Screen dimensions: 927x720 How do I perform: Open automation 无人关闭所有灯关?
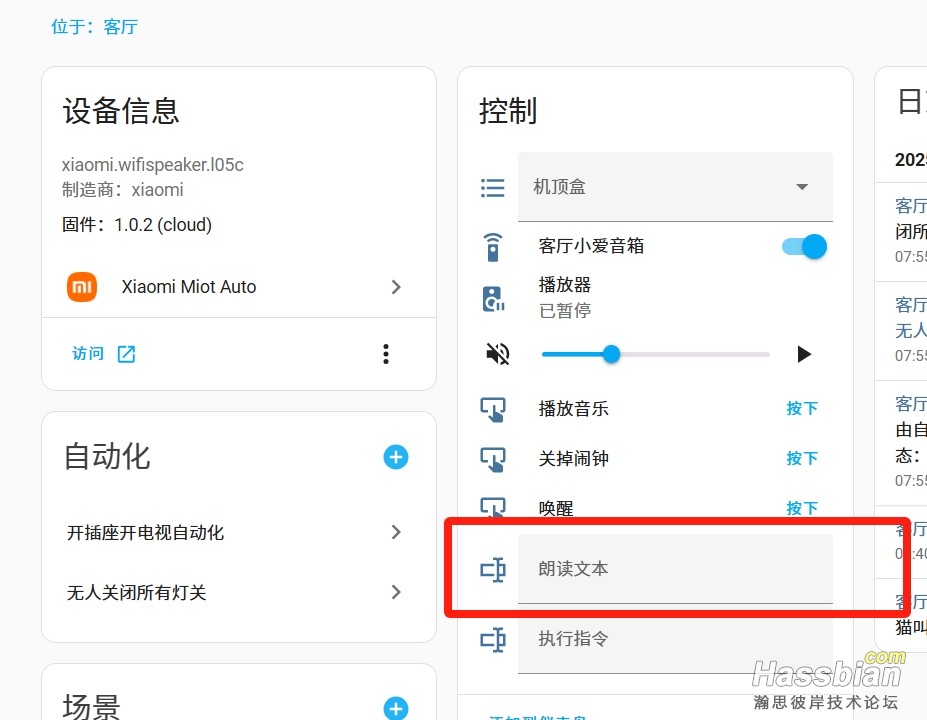[239, 592]
